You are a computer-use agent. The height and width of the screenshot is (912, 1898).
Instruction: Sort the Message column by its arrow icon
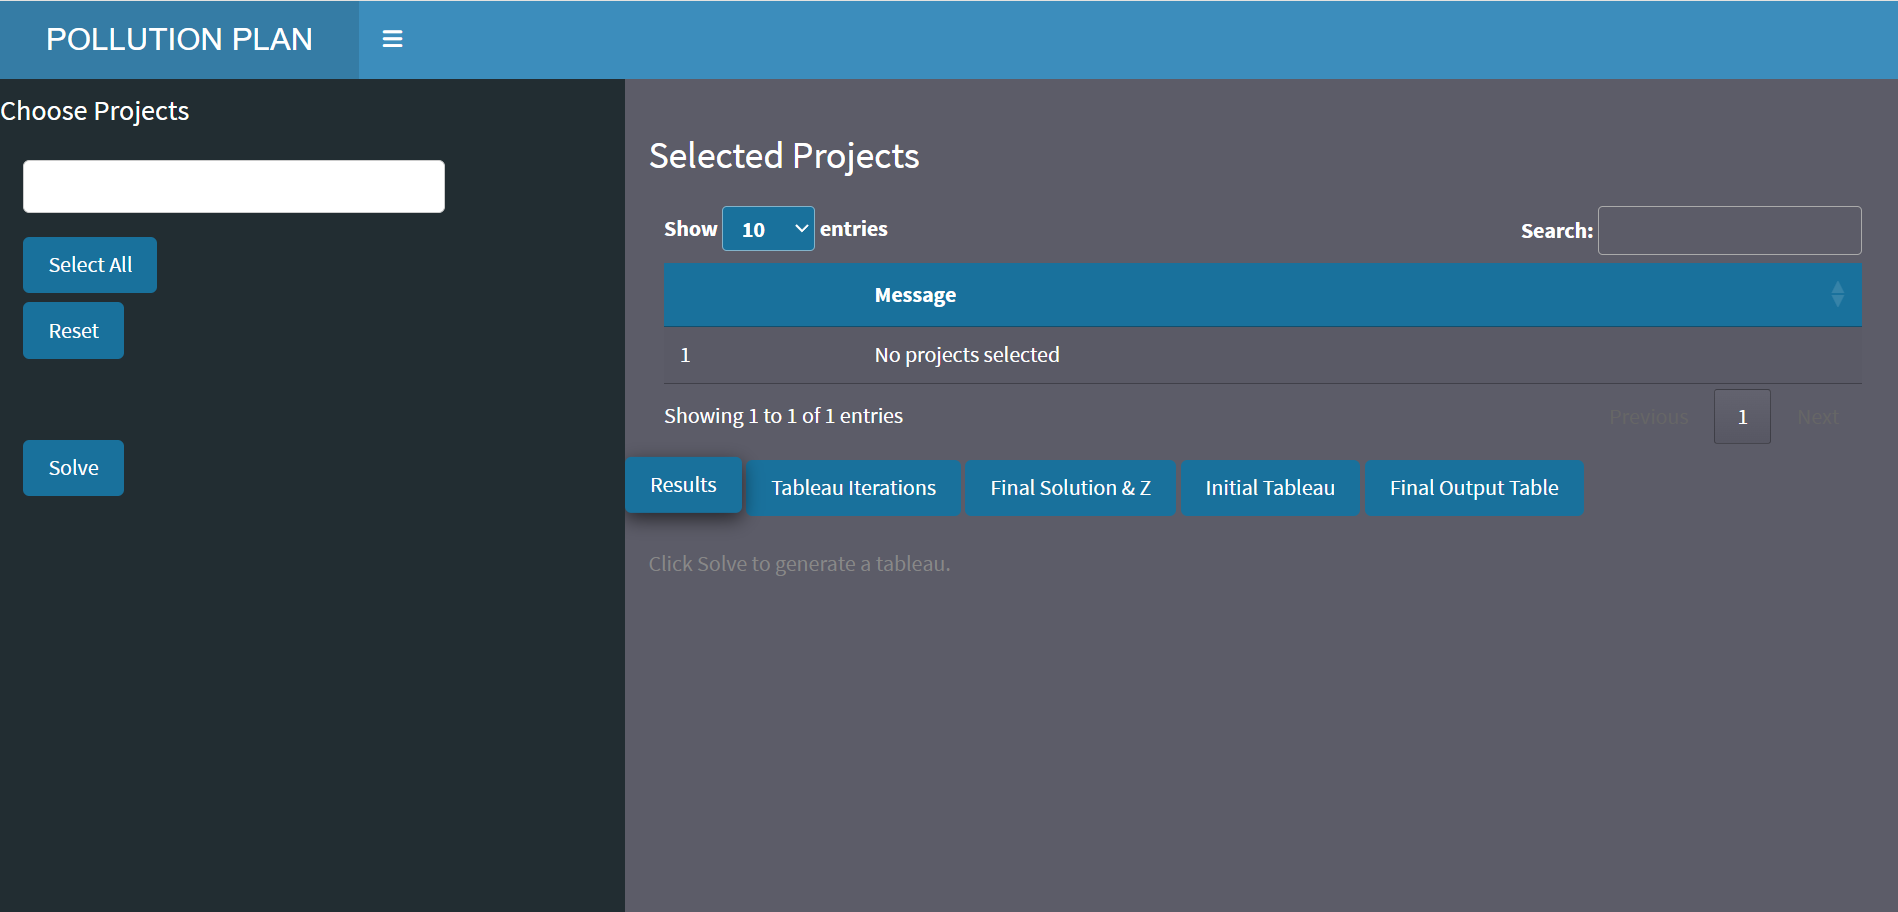[1838, 294]
